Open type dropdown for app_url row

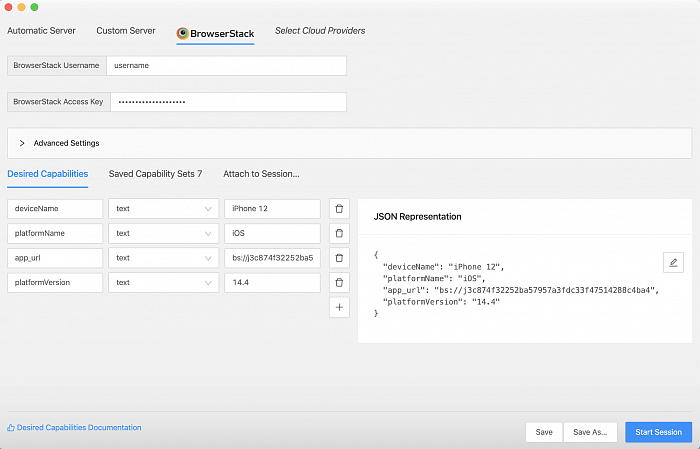(x=163, y=258)
